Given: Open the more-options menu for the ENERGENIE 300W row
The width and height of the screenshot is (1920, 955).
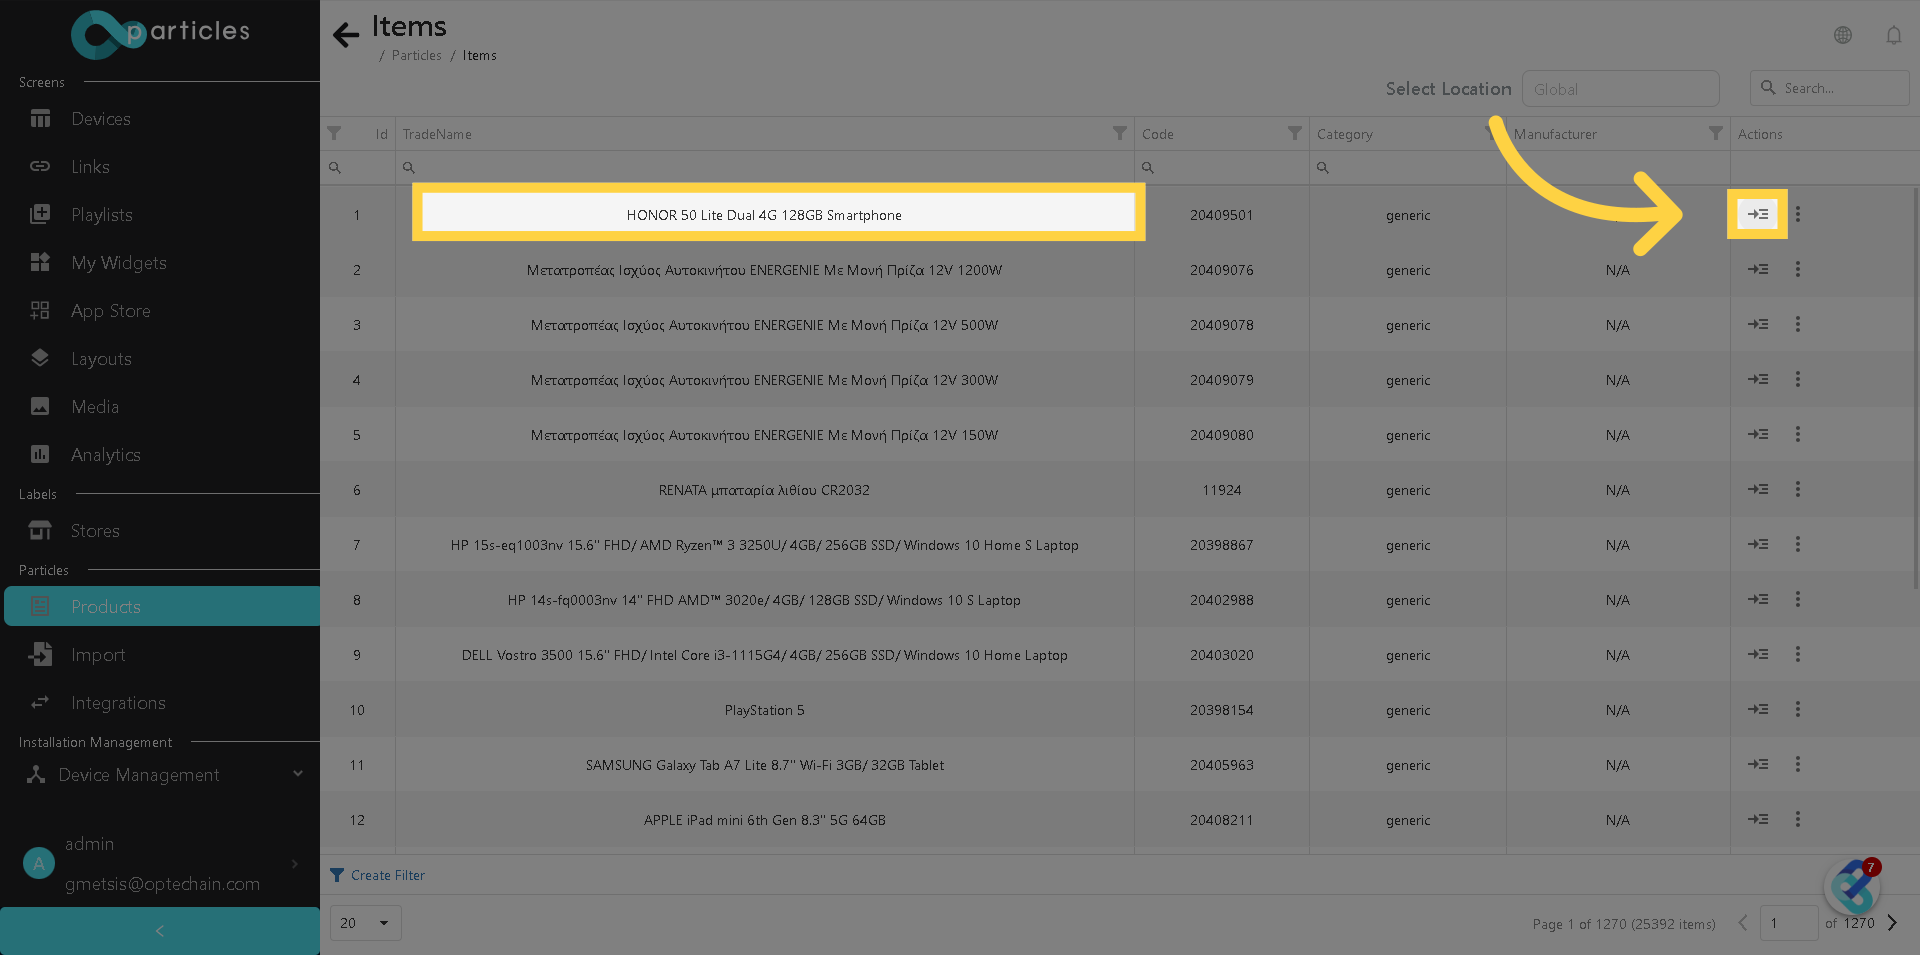Looking at the screenshot, I should (x=1797, y=379).
